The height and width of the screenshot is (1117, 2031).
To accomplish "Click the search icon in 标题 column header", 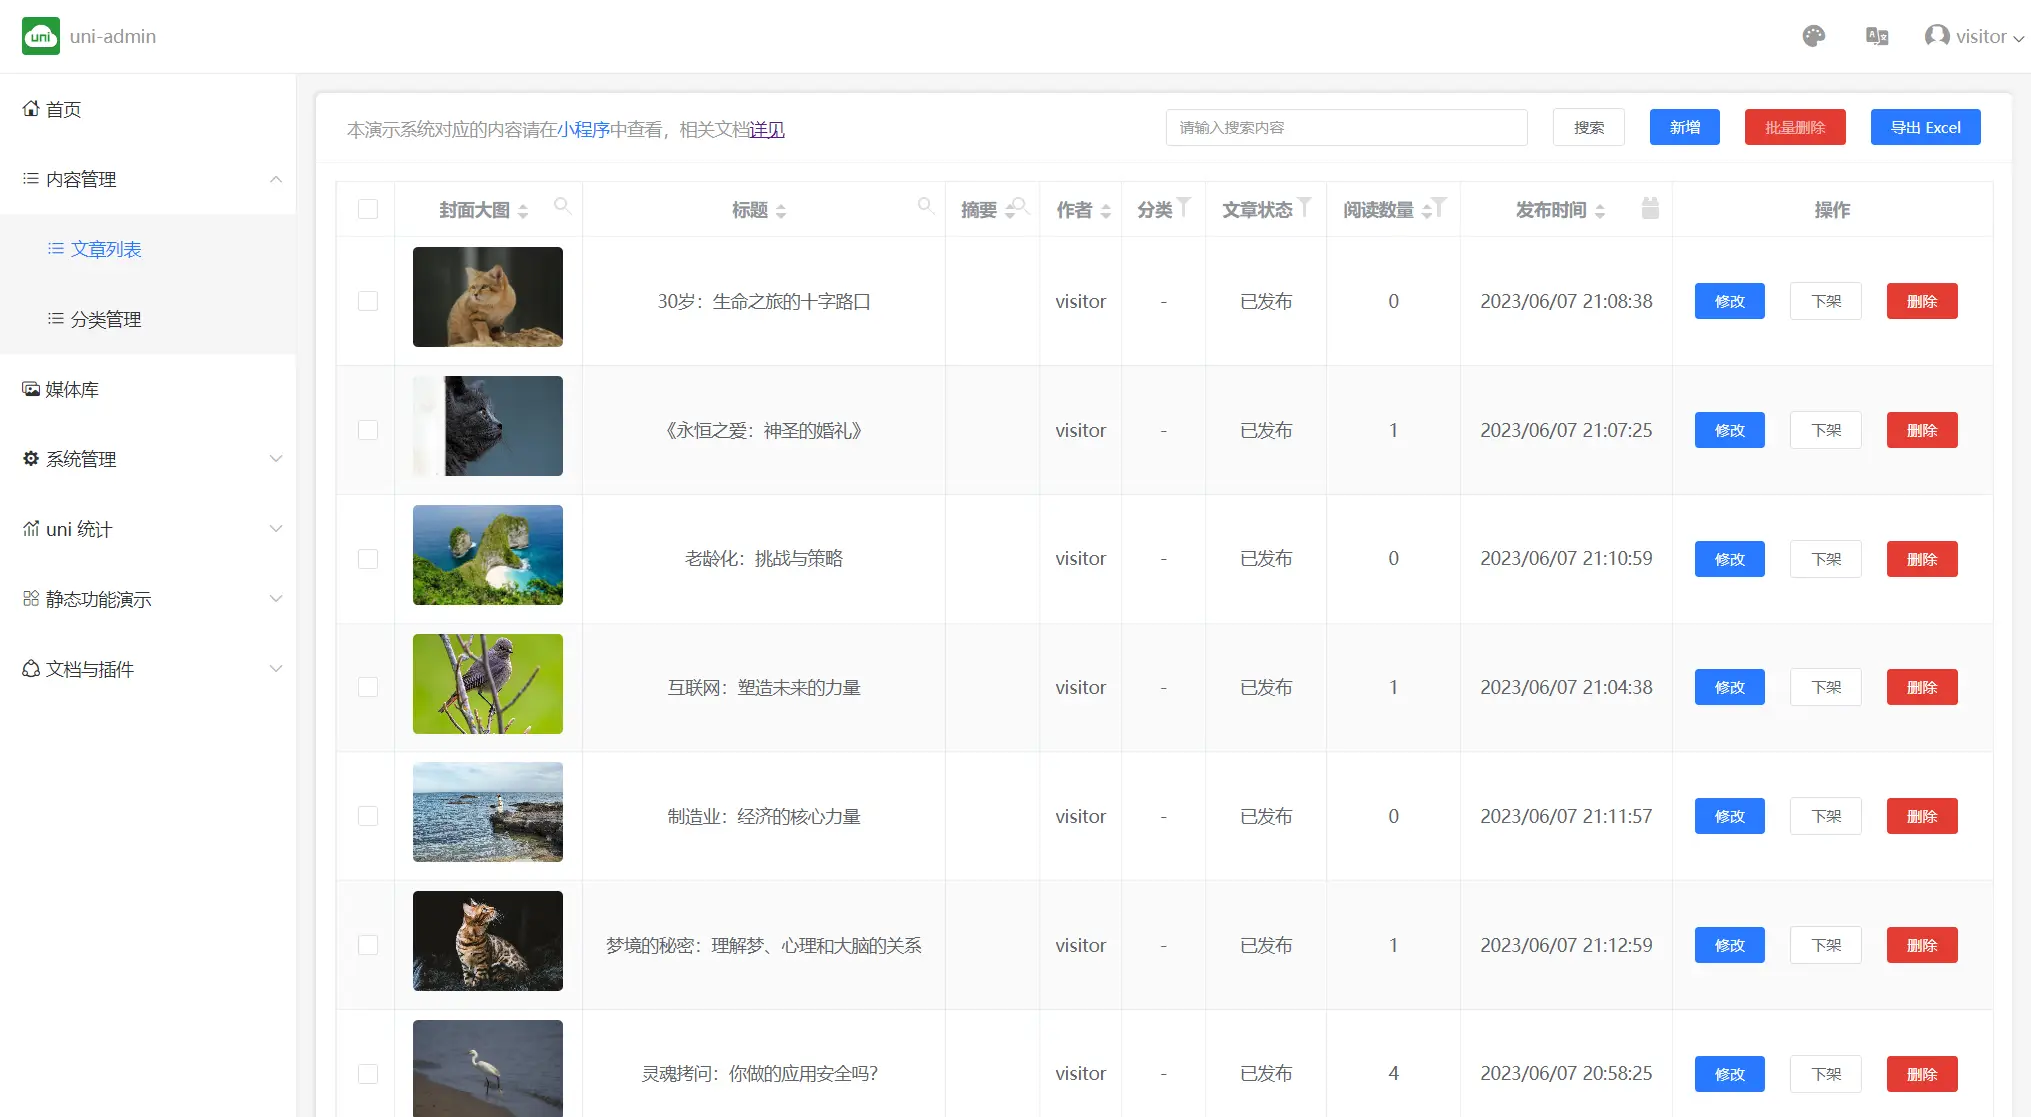I will (926, 206).
